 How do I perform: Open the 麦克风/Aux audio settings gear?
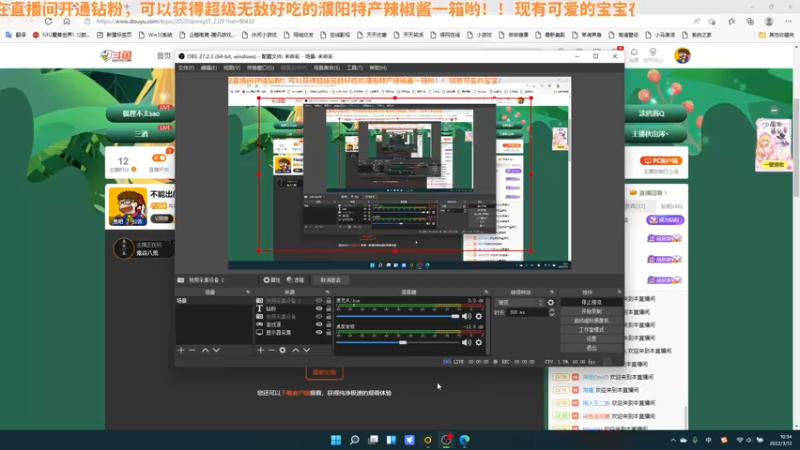pos(479,316)
